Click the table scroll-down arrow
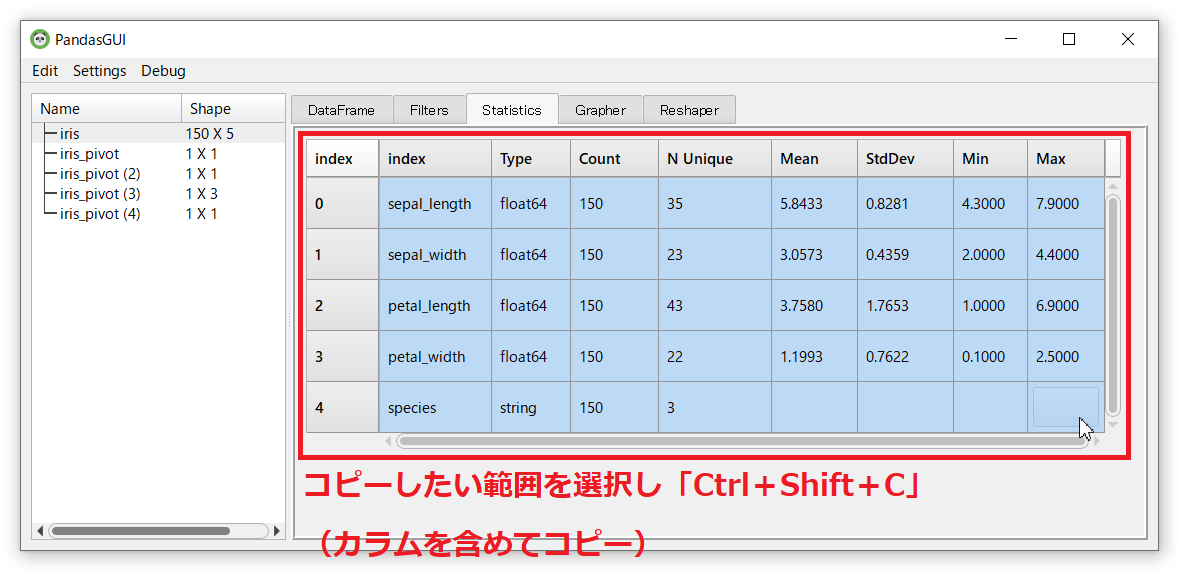1179x571 pixels. [x=1113, y=425]
